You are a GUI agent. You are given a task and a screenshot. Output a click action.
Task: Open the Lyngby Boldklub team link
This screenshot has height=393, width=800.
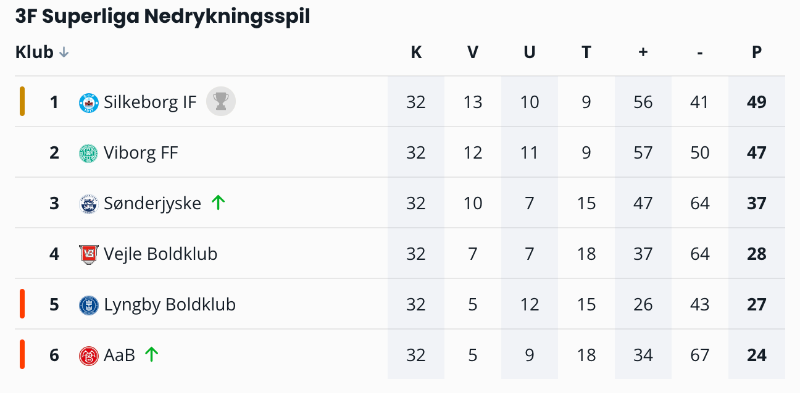(x=170, y=305)
